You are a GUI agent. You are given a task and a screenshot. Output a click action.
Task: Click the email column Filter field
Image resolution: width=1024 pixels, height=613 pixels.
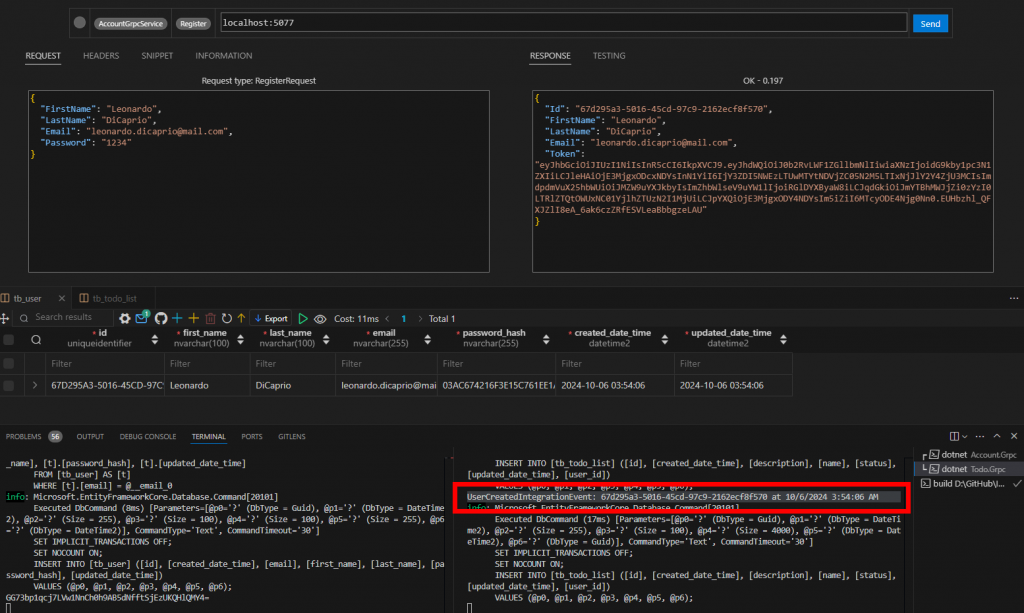pyautogui.click(x=386, y=364)
